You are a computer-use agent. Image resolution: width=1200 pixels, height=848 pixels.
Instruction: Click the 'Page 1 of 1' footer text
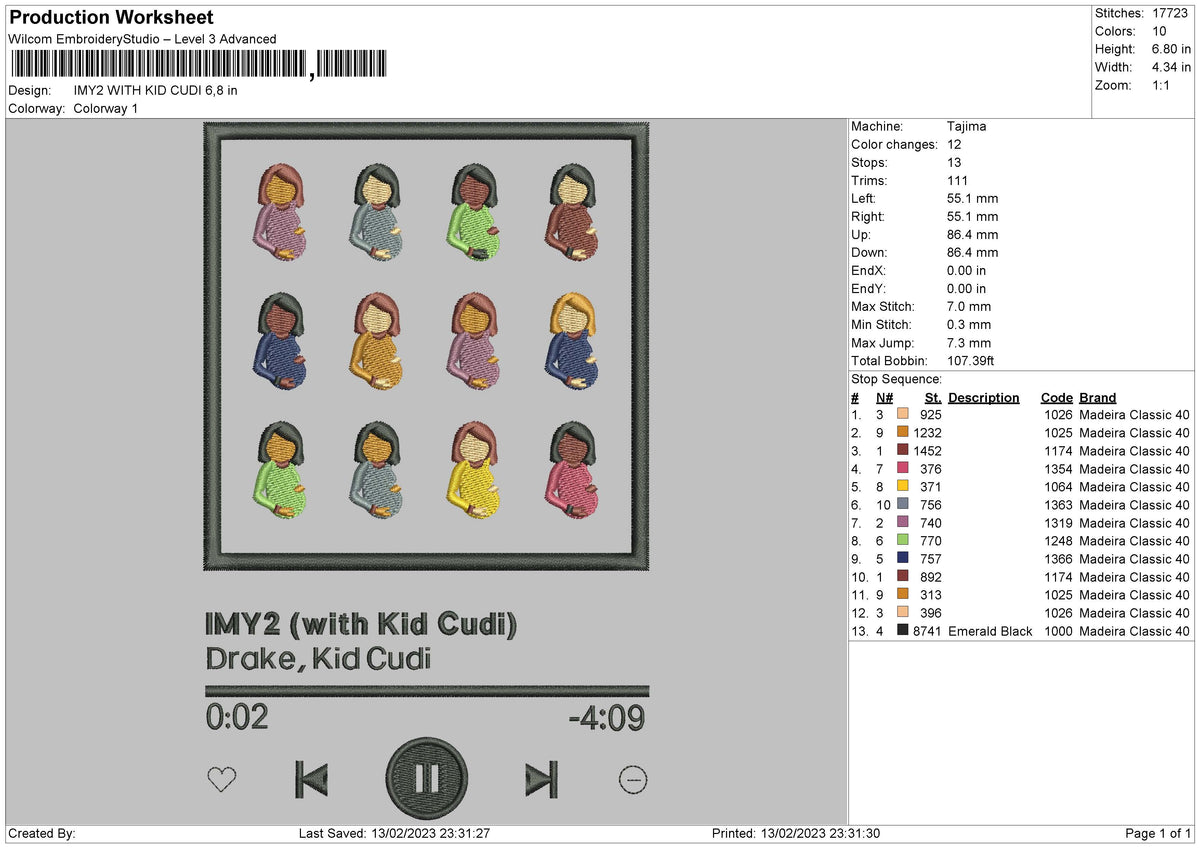1158,834
